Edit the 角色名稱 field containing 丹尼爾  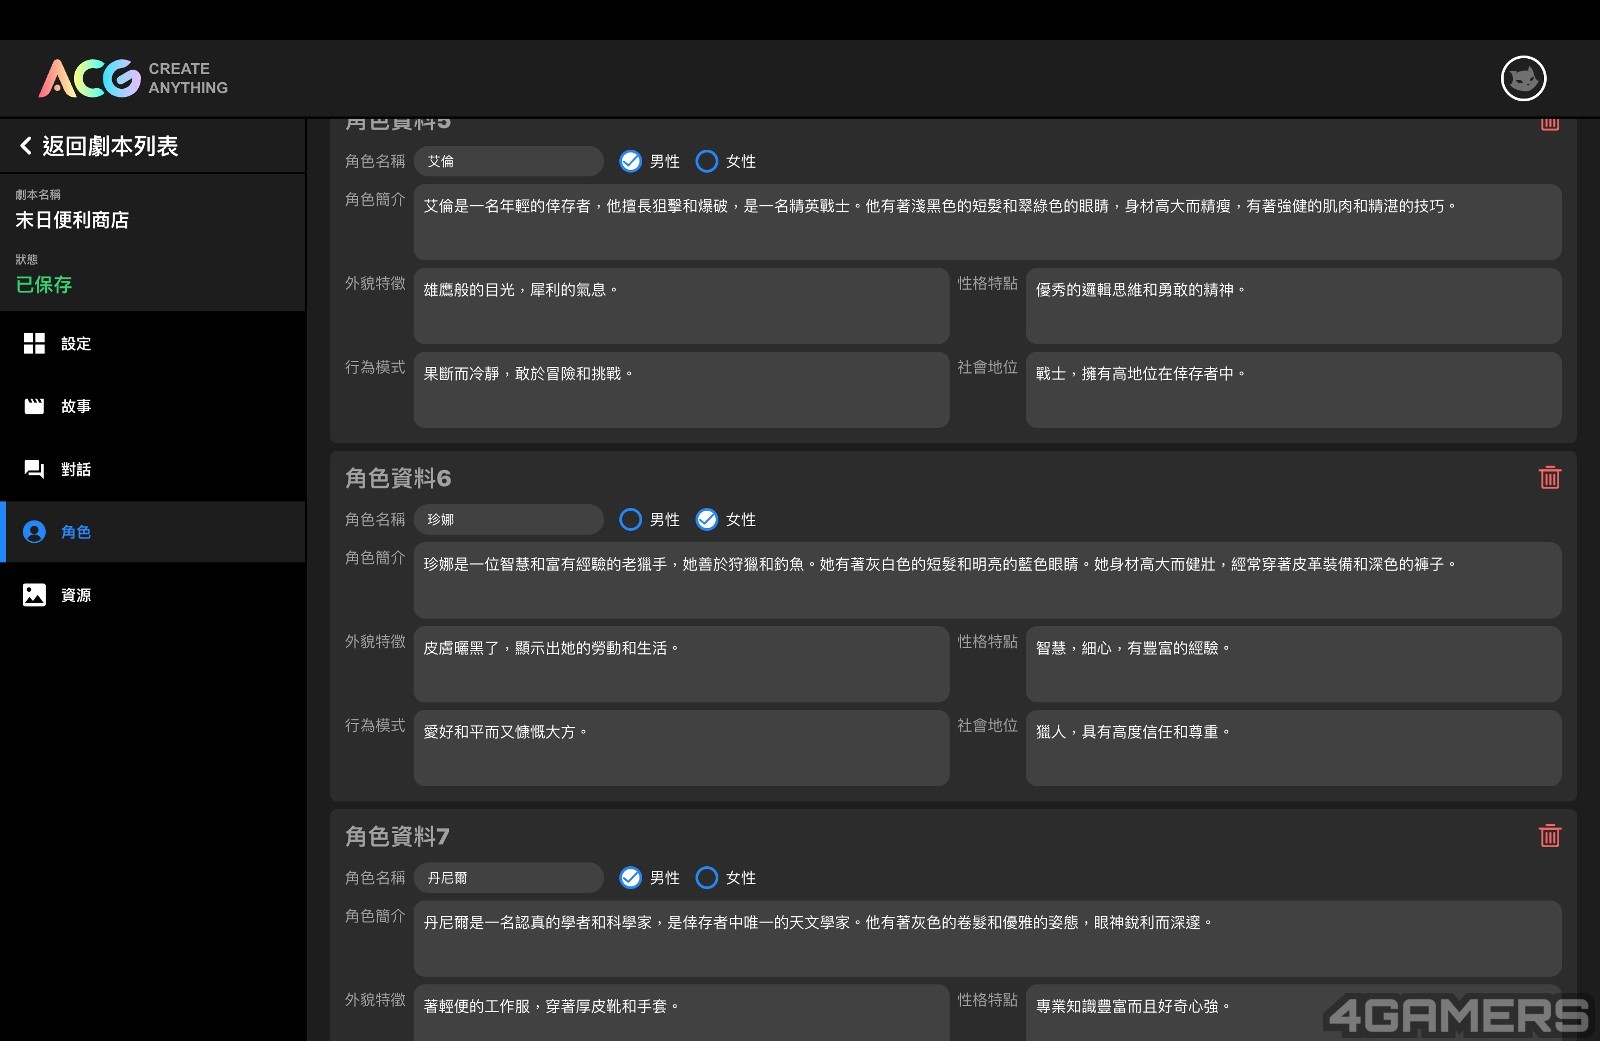[509, 877]
